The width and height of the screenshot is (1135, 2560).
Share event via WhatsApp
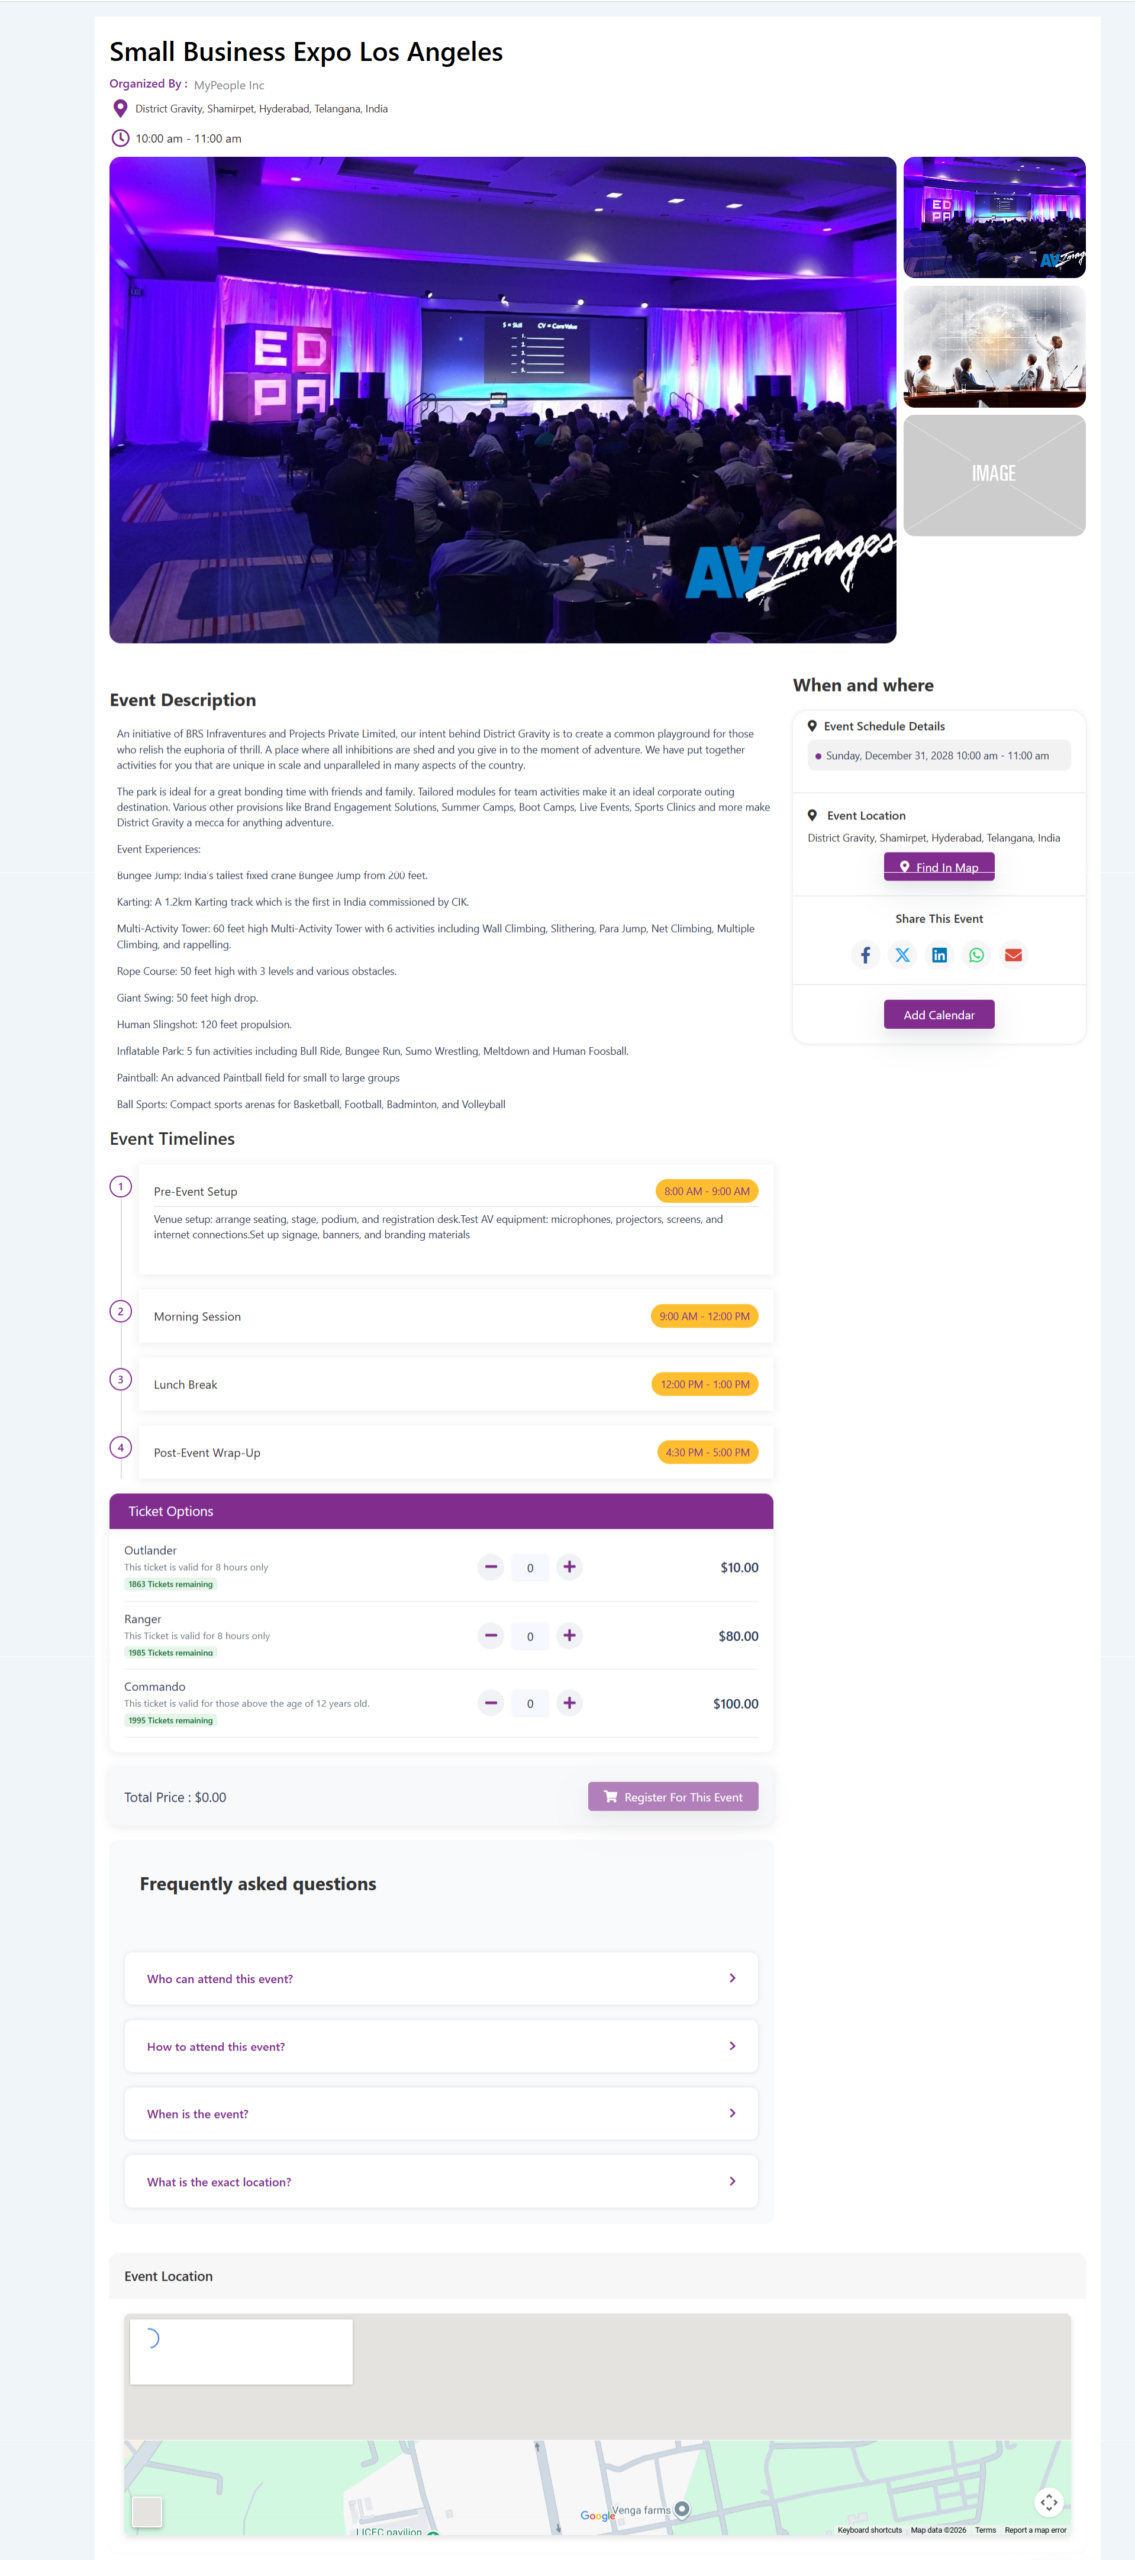click(x=976, y=955)
